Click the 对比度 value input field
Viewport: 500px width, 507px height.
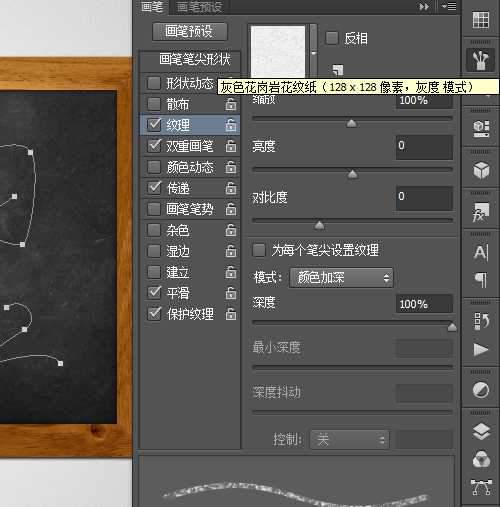point(424,199)
